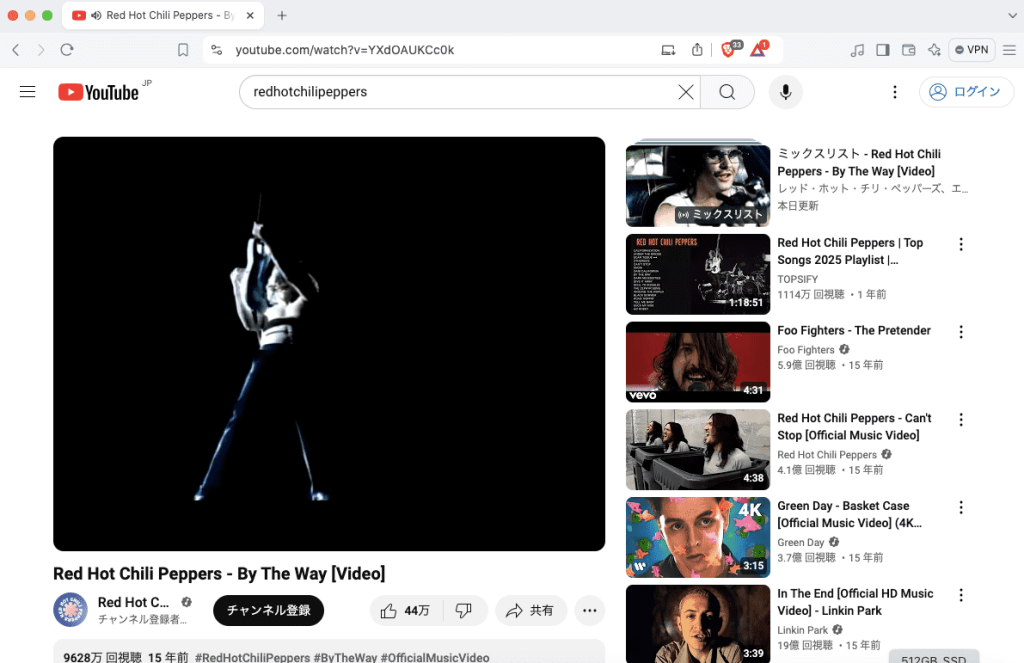Open options menu on the Foo Fighters suggestion
The image size is (1024, 663).
click(961, 332)
